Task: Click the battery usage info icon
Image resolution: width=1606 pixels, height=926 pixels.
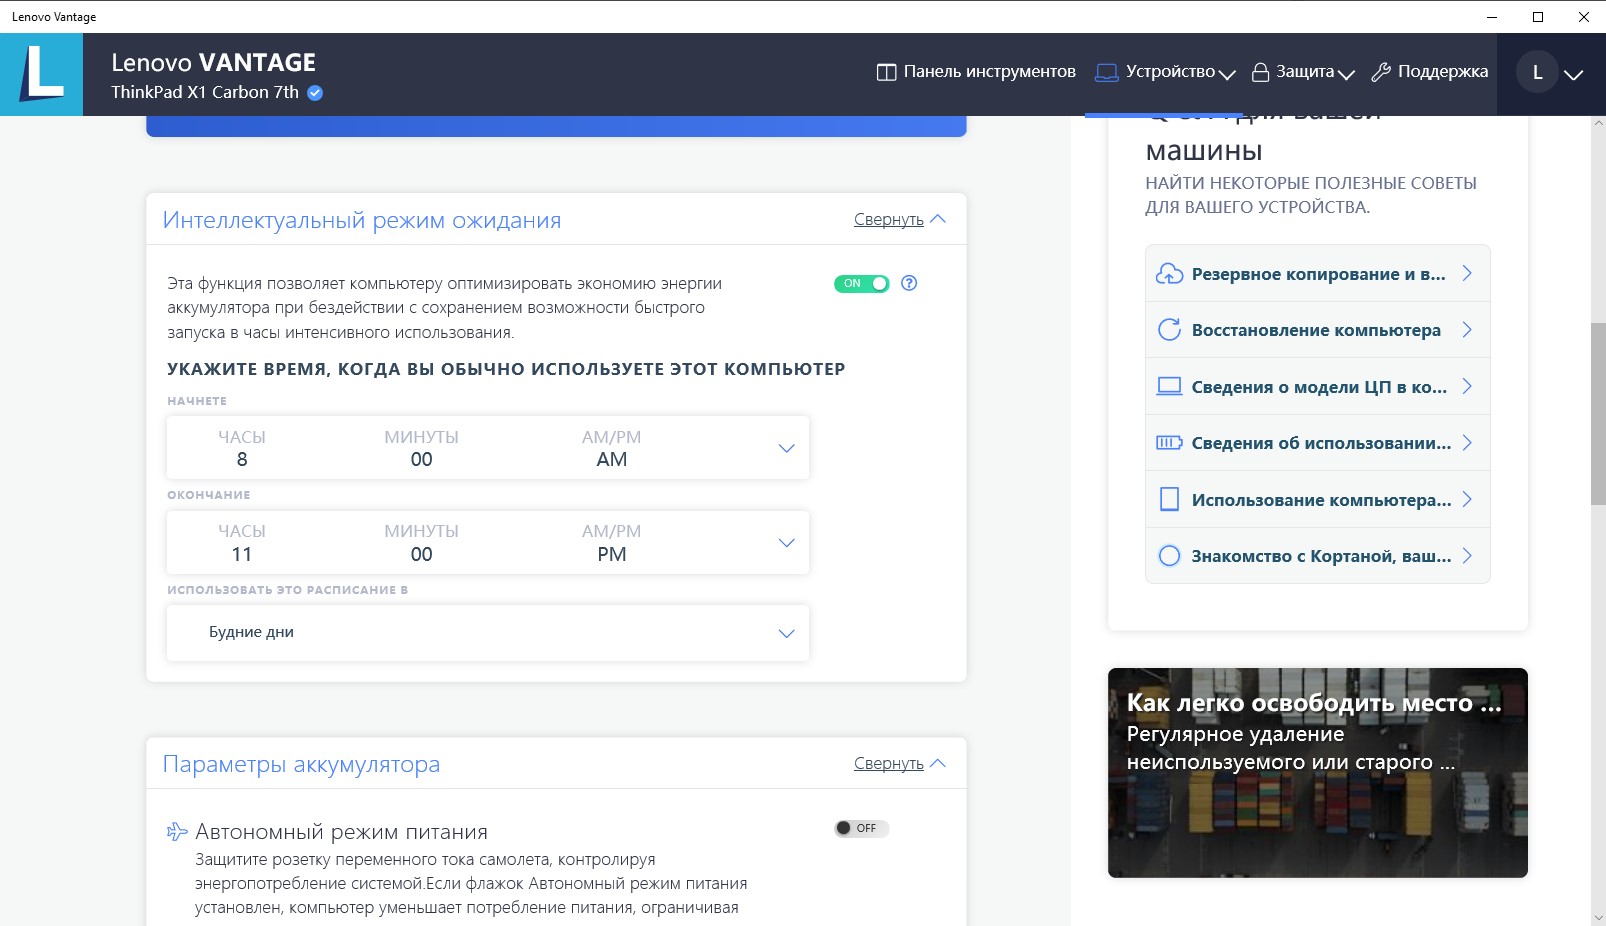Action: pos(1169,443)
